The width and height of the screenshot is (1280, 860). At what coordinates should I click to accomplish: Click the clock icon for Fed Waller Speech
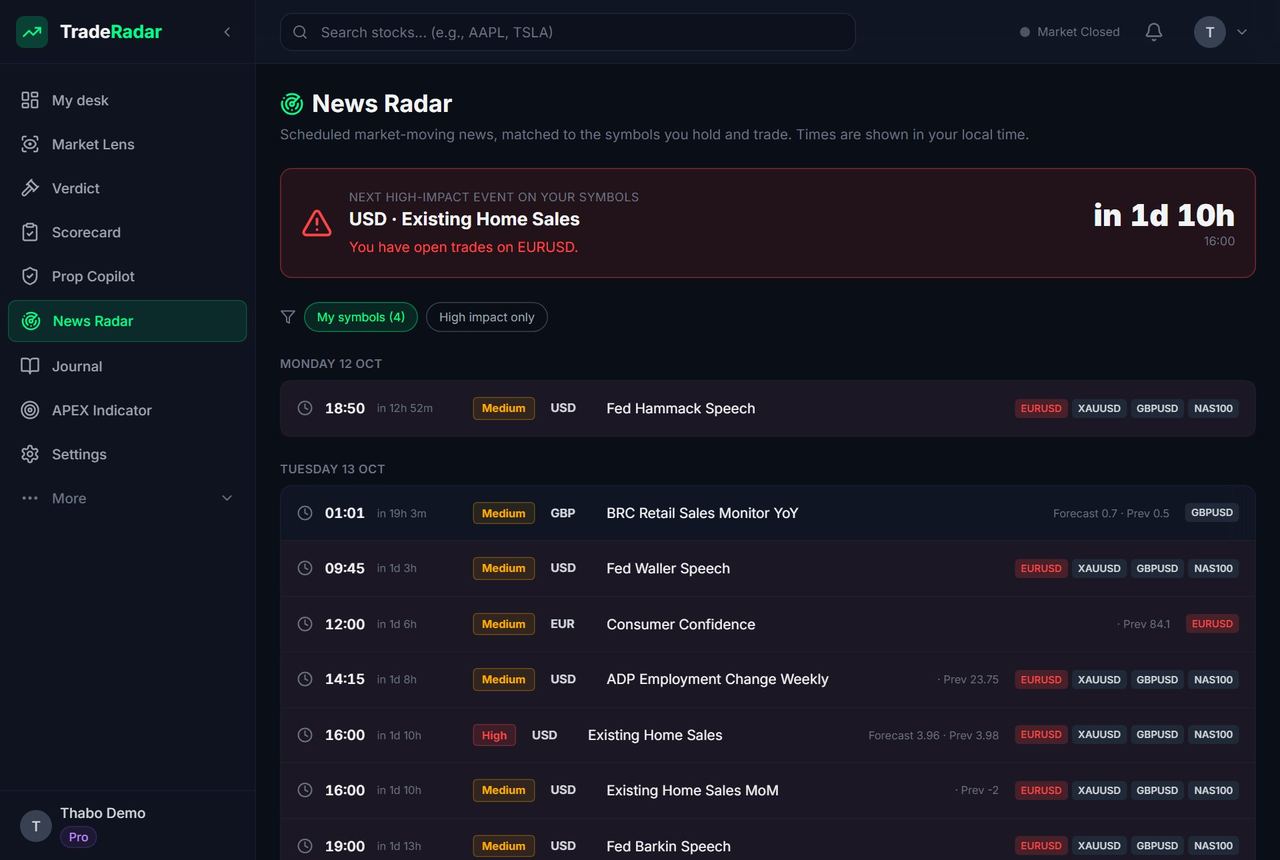[x=305, y=568]
